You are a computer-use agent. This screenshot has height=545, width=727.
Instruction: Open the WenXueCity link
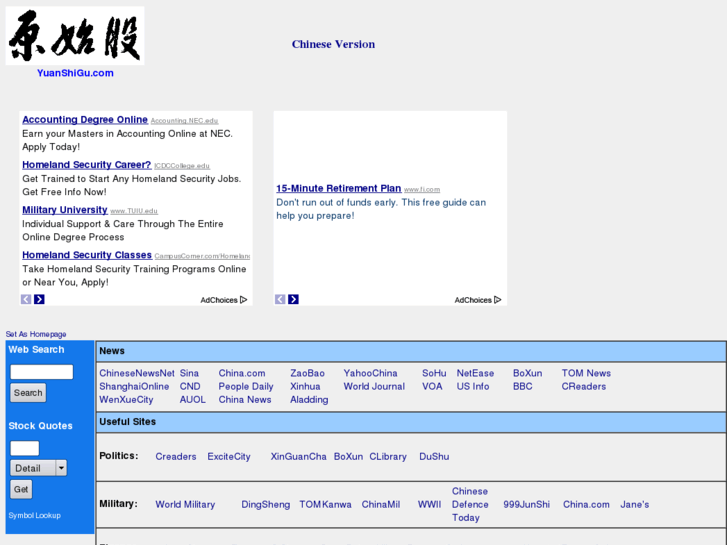click(126, 399)
